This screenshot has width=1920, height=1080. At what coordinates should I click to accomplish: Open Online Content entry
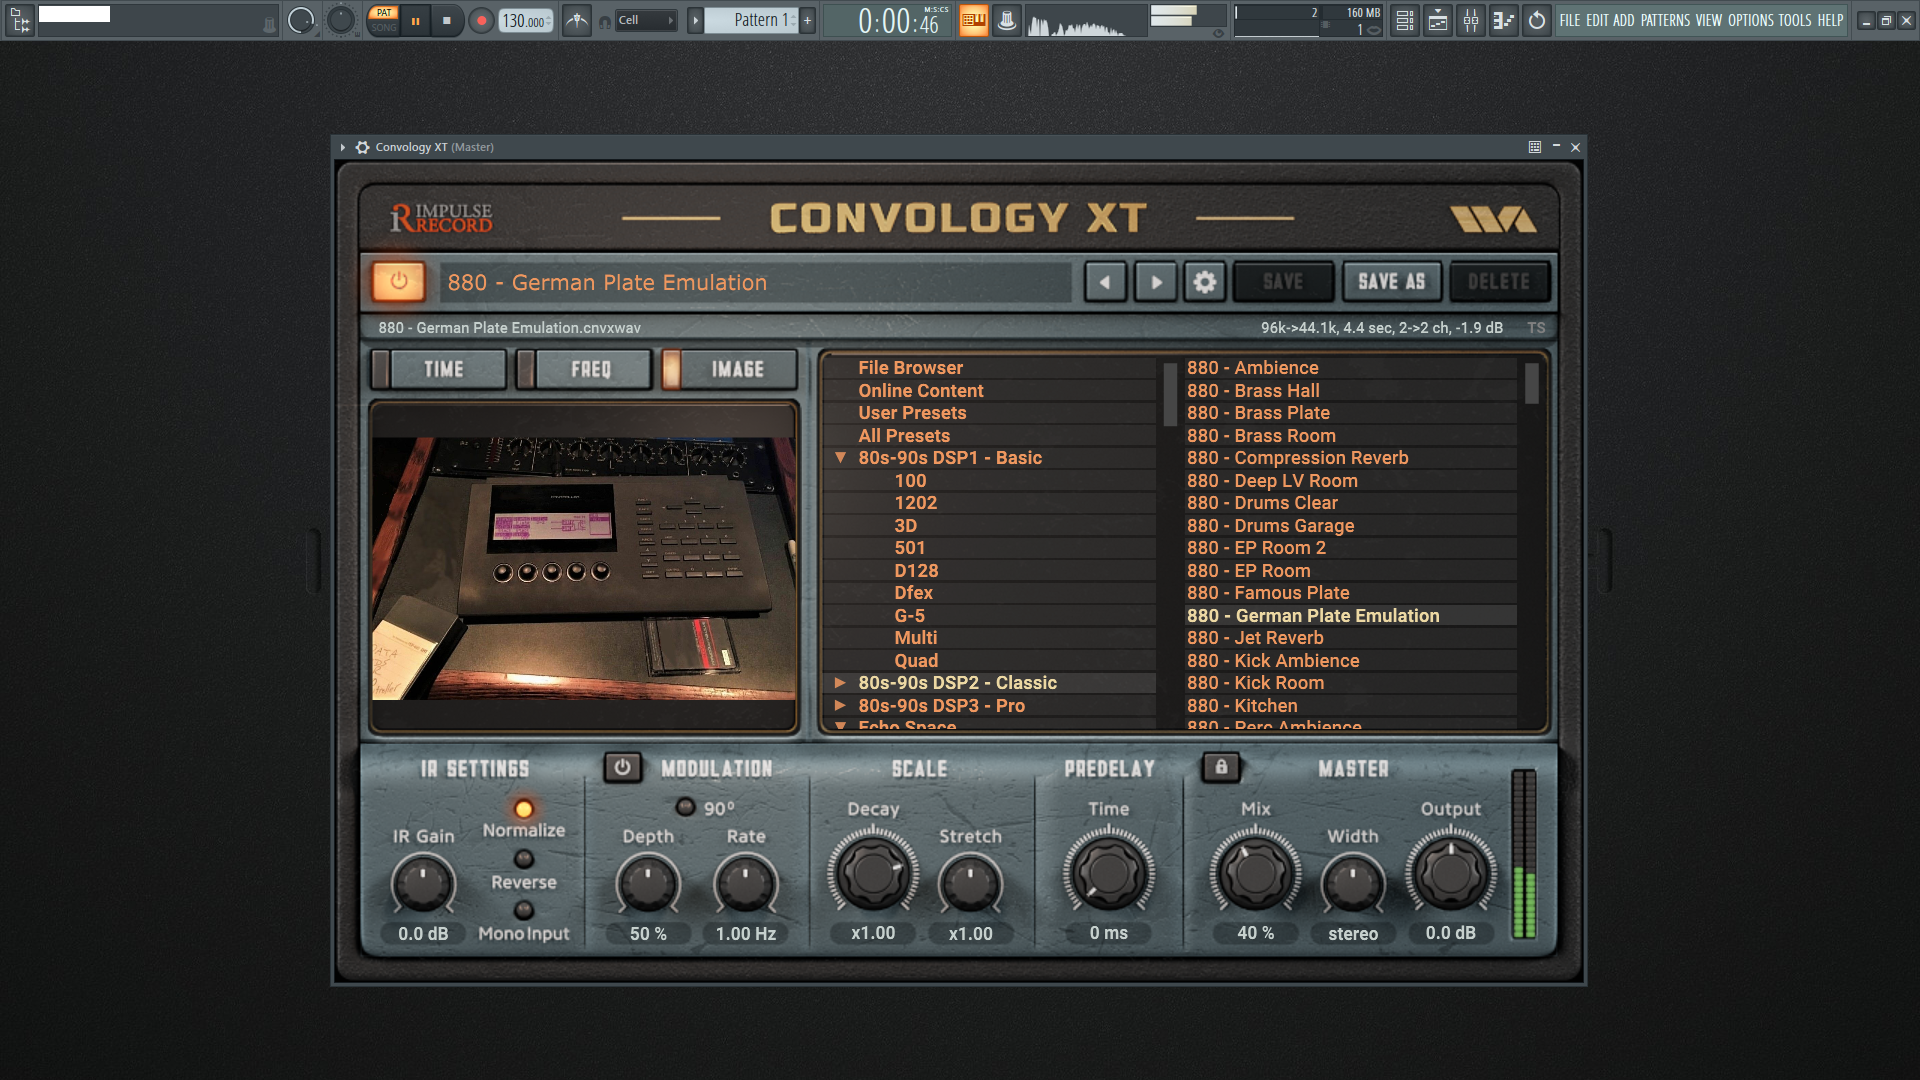(x=920, y=391)
